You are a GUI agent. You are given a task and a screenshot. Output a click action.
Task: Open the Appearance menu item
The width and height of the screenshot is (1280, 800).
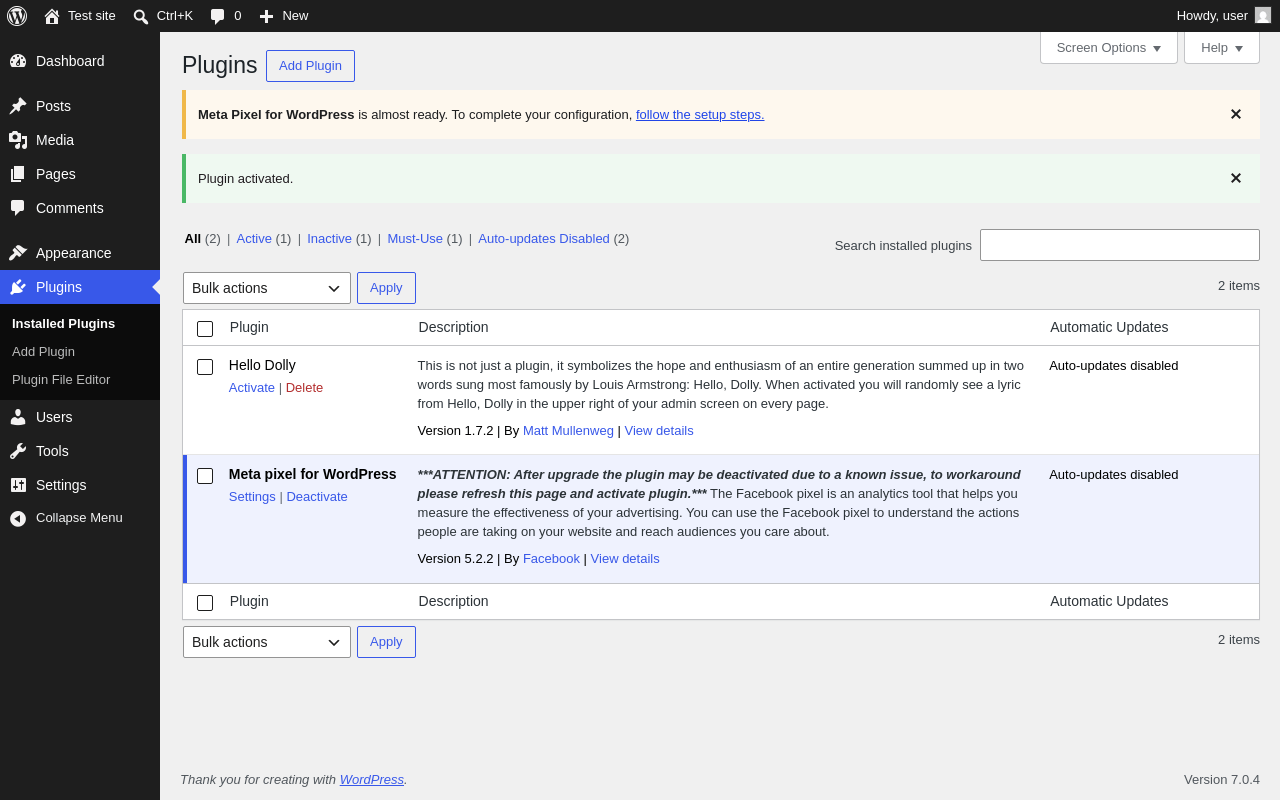click(80, 253)
